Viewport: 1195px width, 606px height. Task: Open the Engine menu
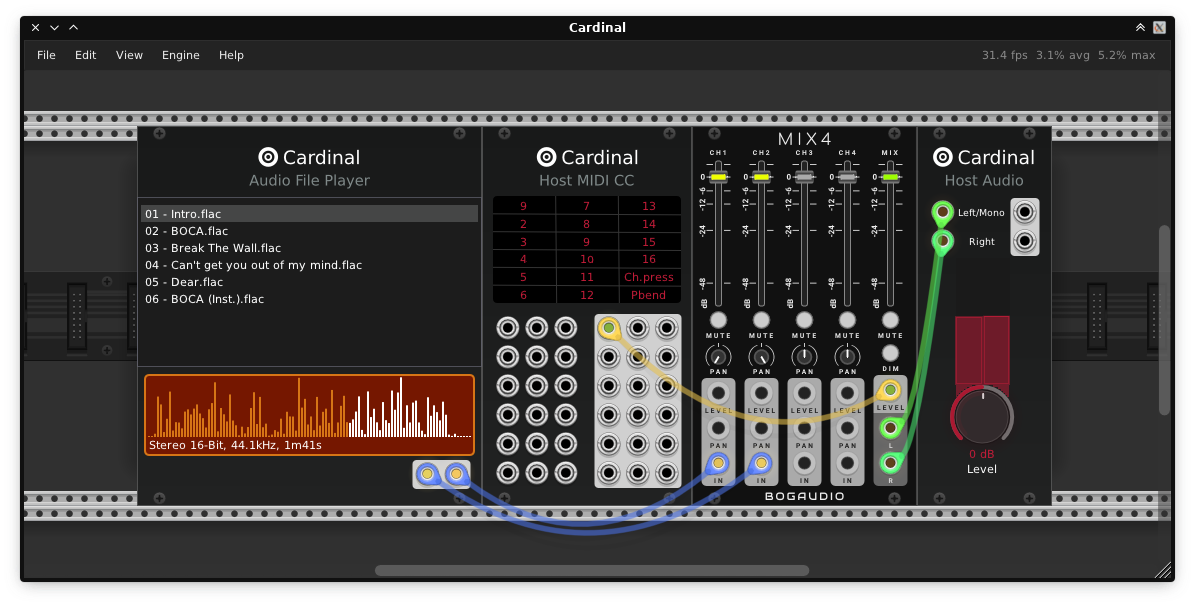[181, 55]
